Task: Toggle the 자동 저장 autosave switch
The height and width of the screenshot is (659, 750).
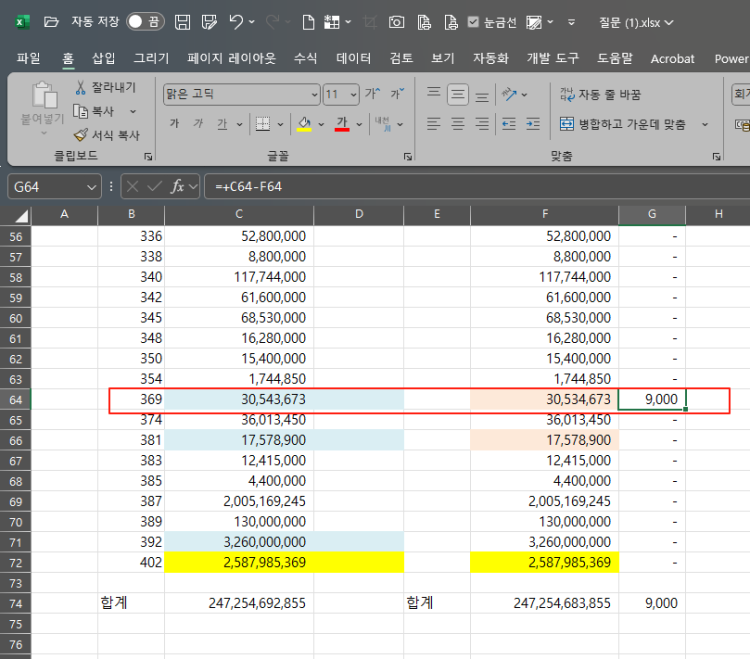Action: [x=145, y=22]
